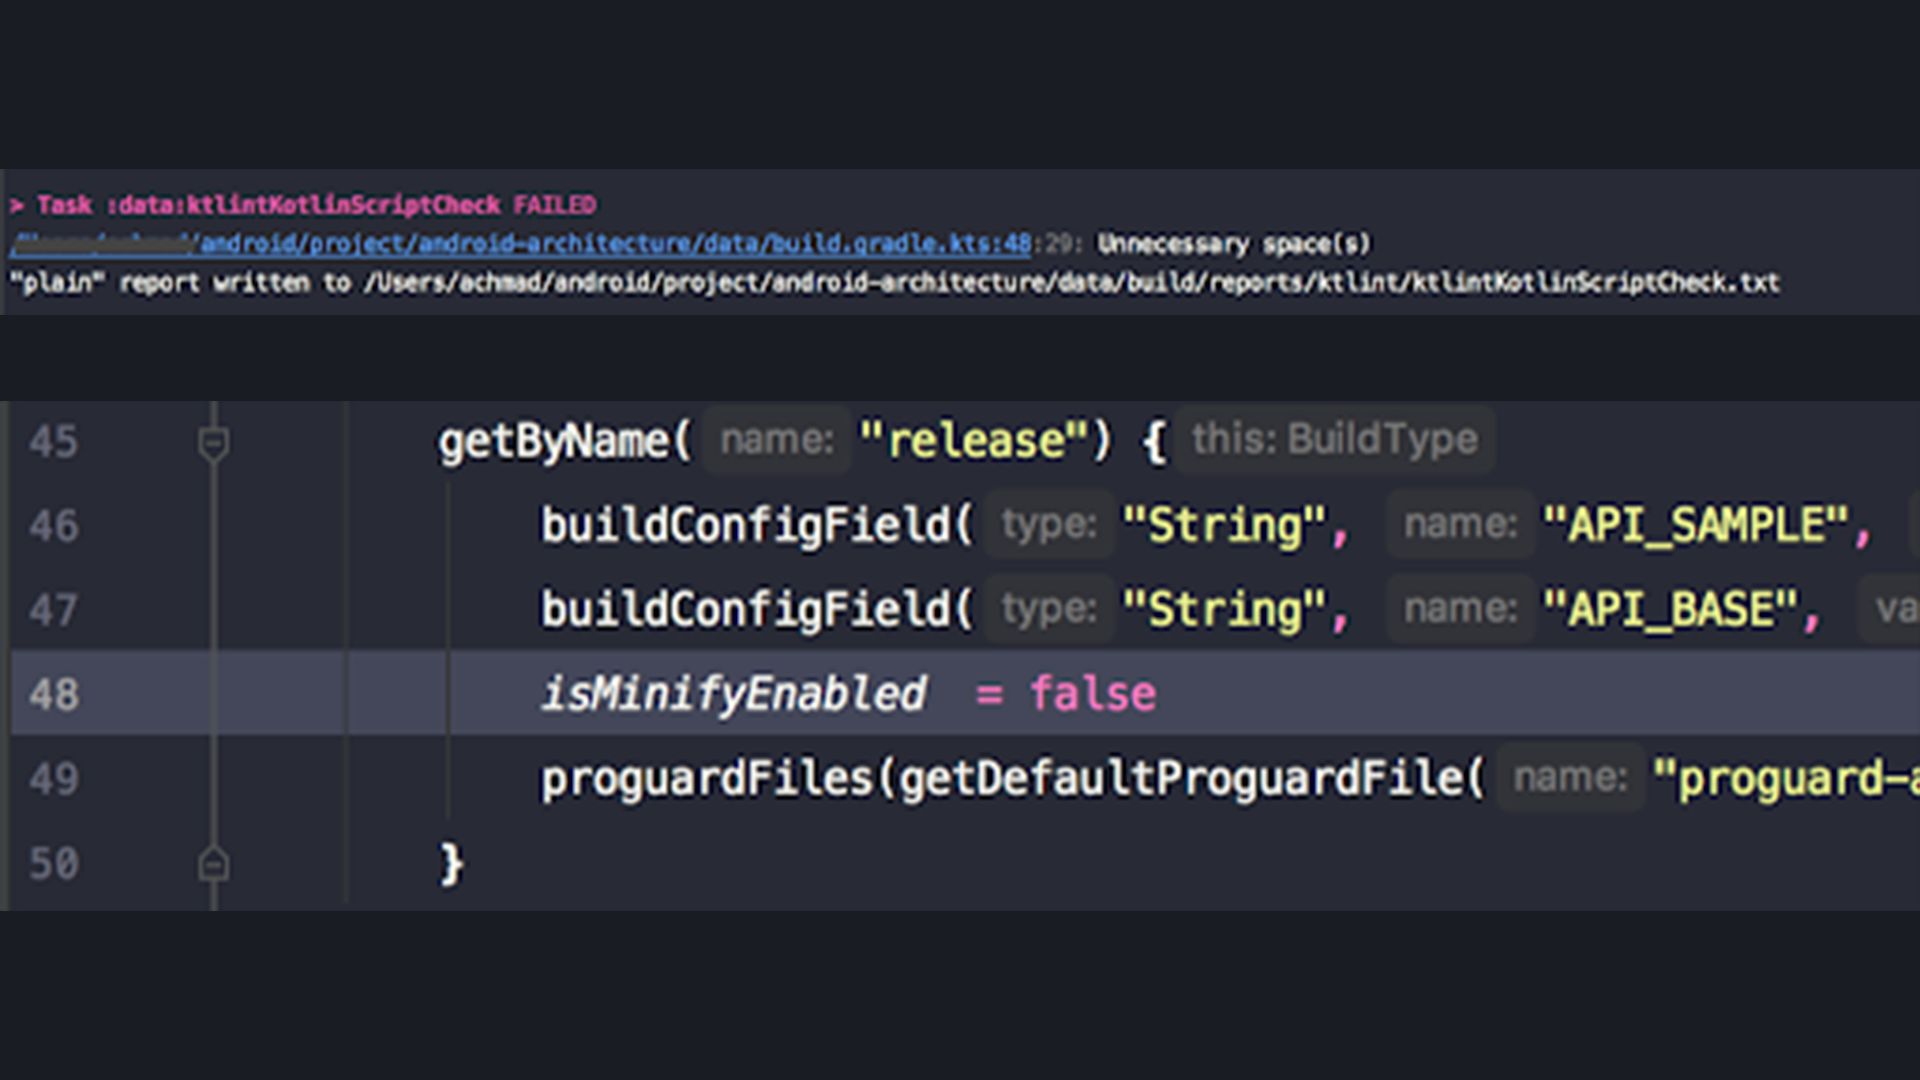Image resolution: width=1920 pixels, height=1080 pixels.
Task: Click the highlighted line 48 background
Action: [1500, 693]
